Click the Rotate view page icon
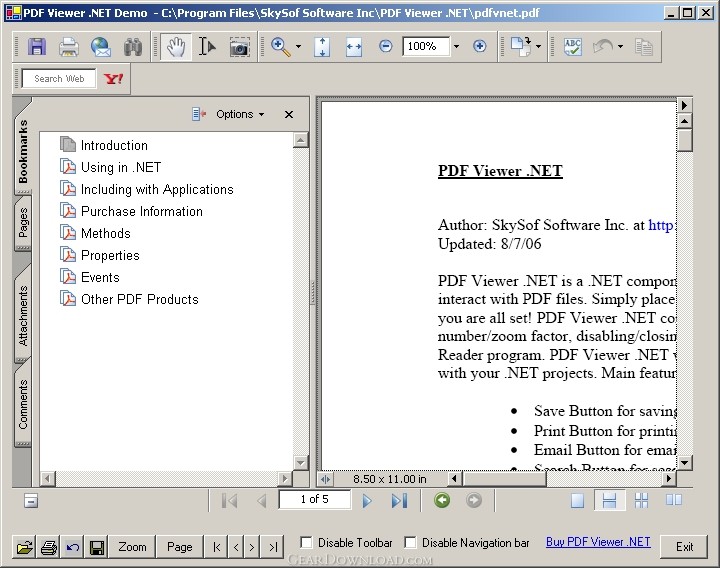This screenshot has width=720, height=568. point(521,46)
